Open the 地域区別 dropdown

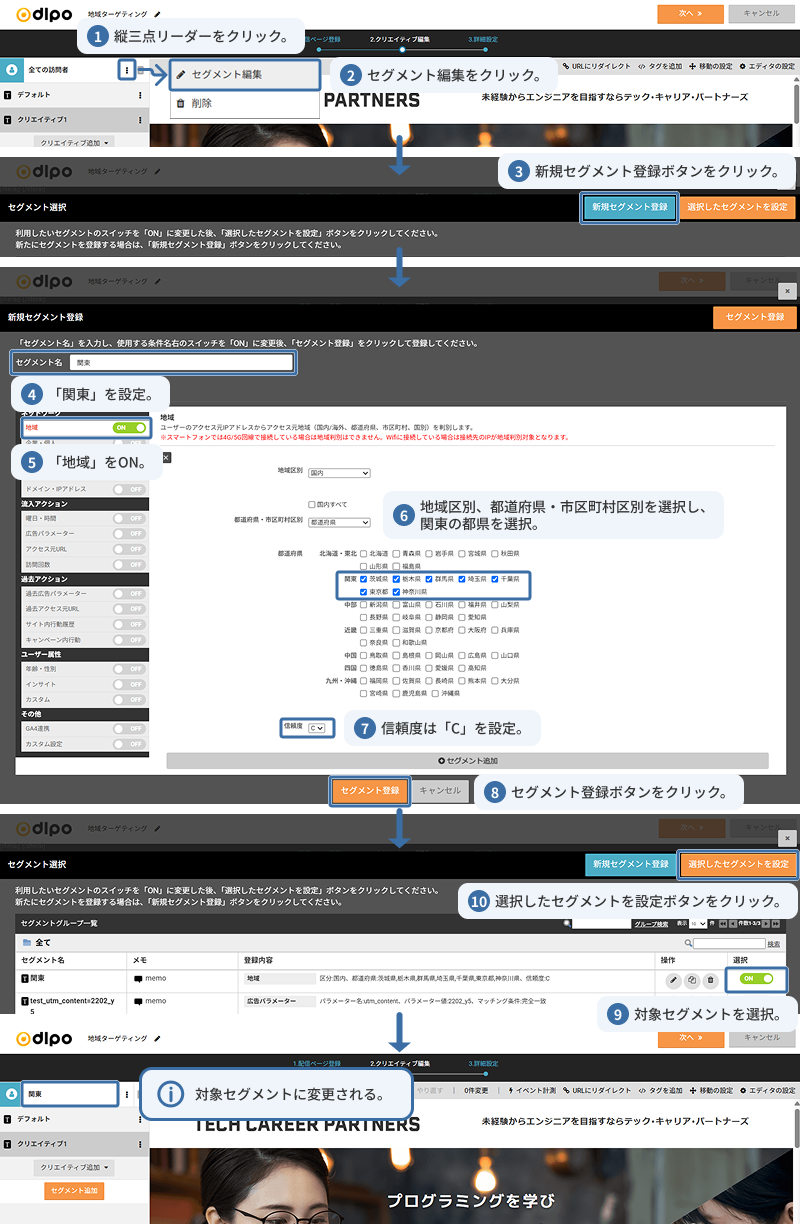click(x=339, y=473)
